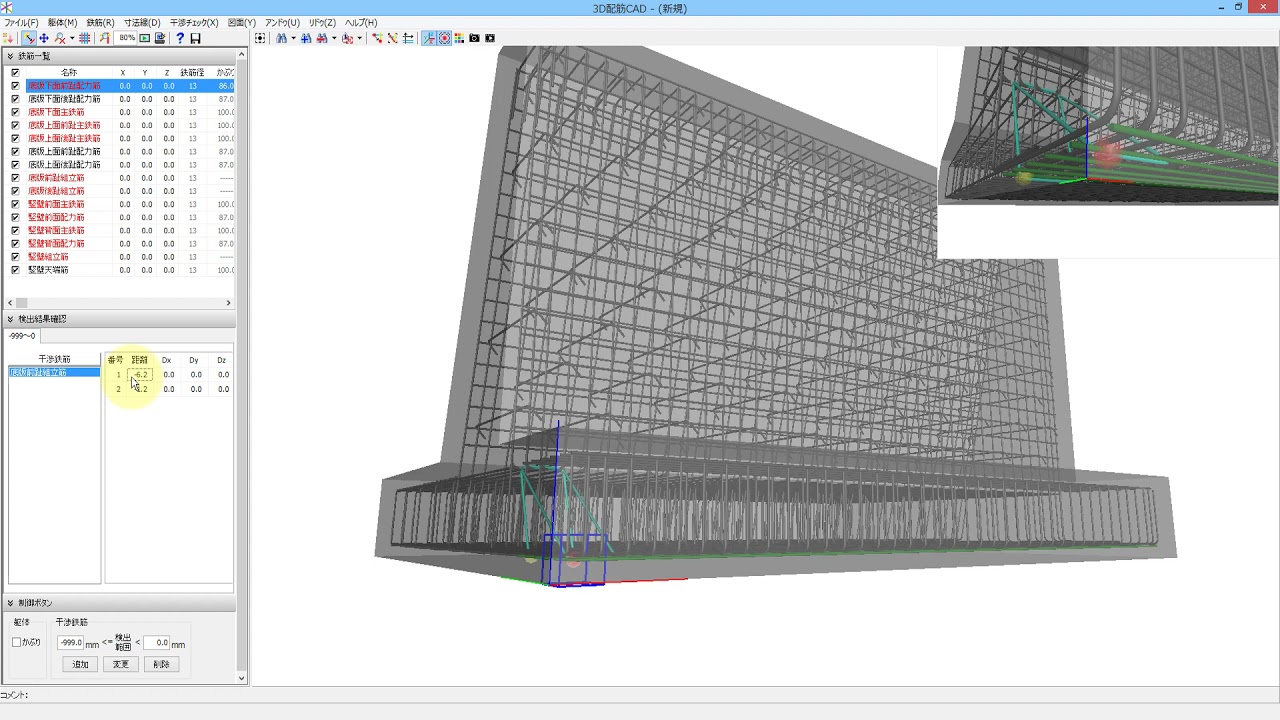Click the monitor export icon
This screenshot has height=720, width=1280.
click(x=160, y=38)
